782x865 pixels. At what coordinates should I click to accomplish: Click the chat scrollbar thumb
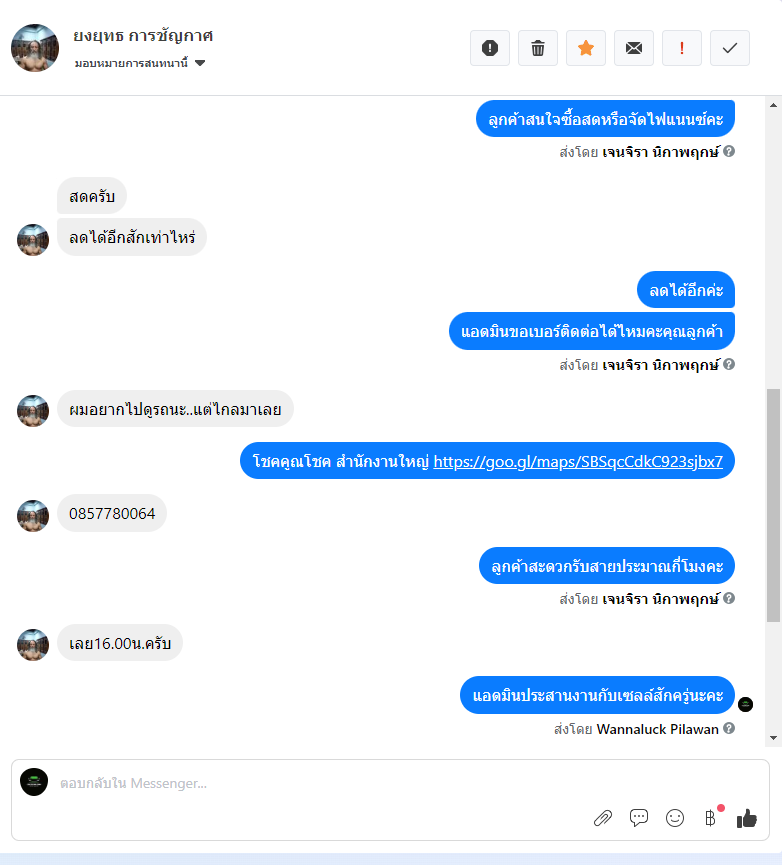(x=773, y=505)
